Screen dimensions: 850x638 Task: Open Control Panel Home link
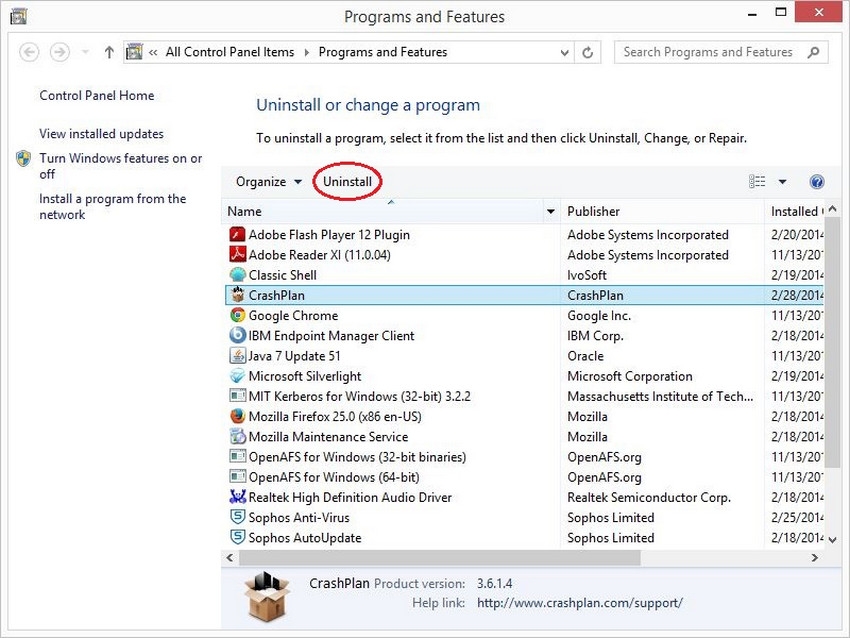pyautogui.click(x=96, y=95)
